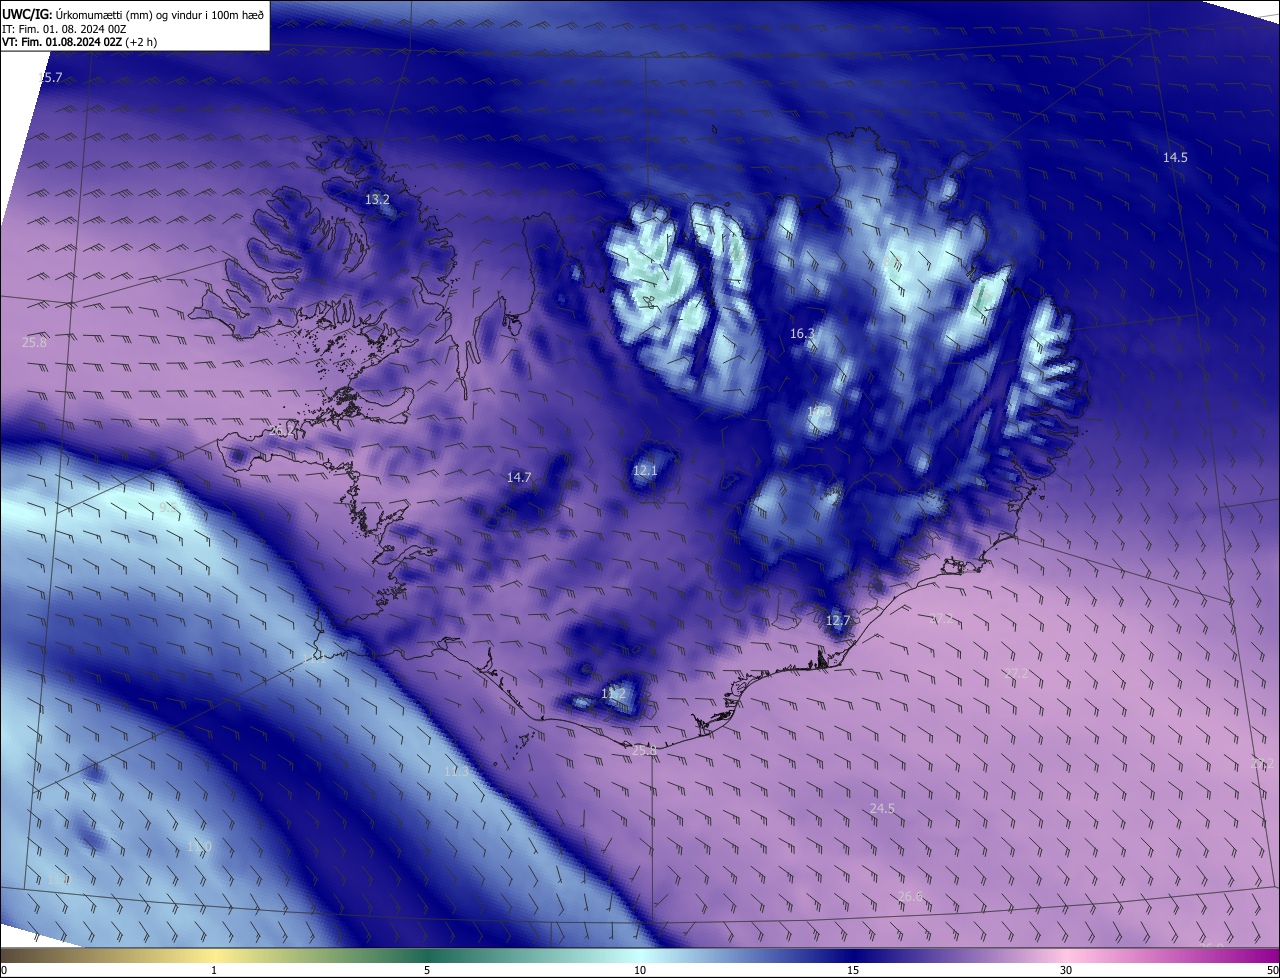Click the 26.6 value label
The image size is (1280, 978).
(x=910, y=897)
